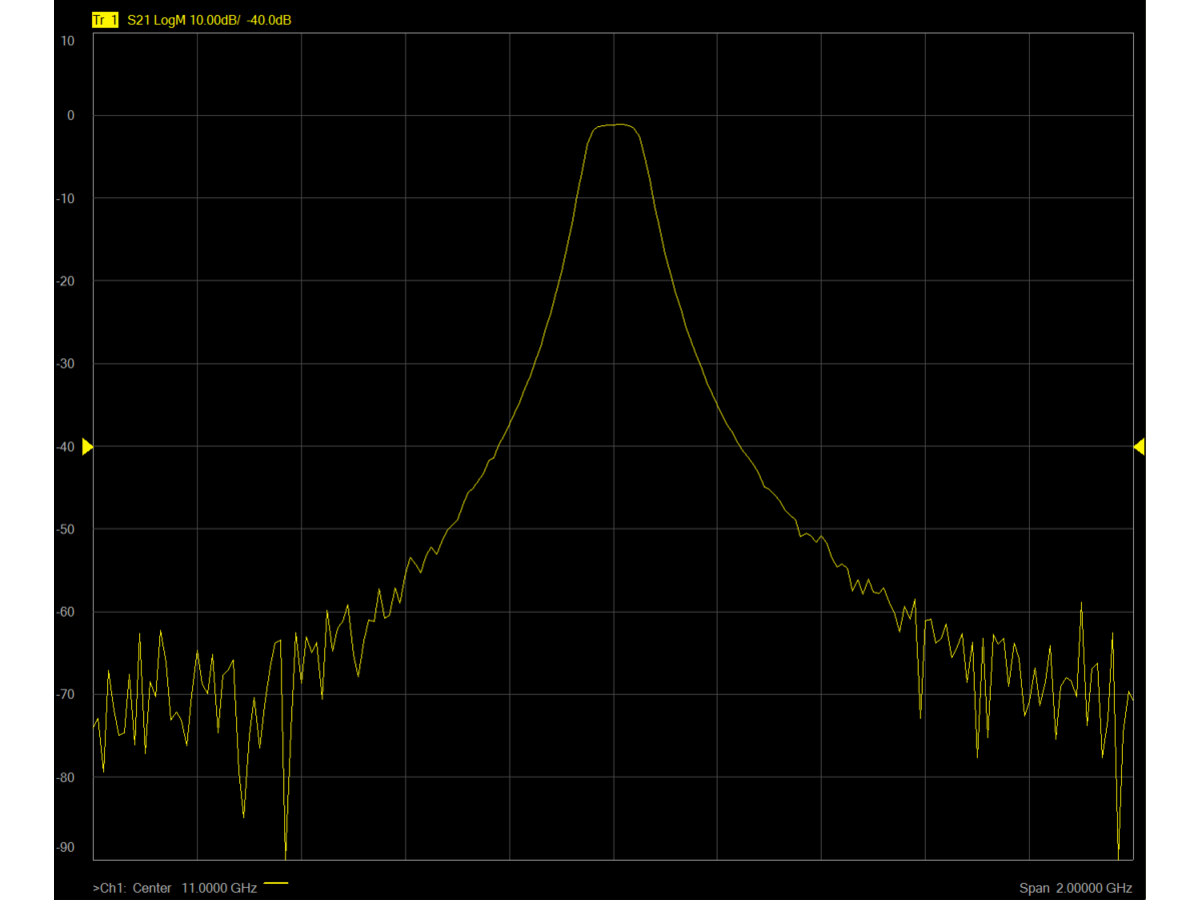The width and height of the screenshot is (1200, 900).
Task: Click the LogM format label
Action: pos(171,20)
